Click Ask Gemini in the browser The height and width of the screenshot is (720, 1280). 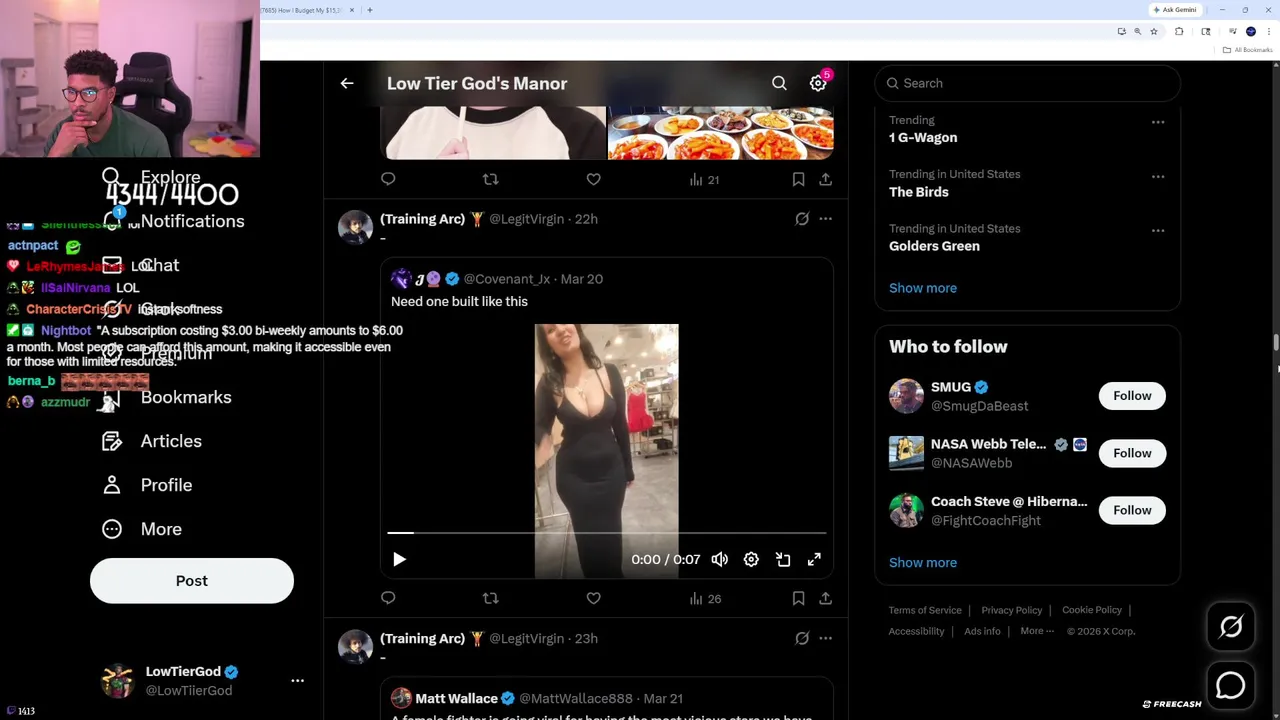point(1175,10)
